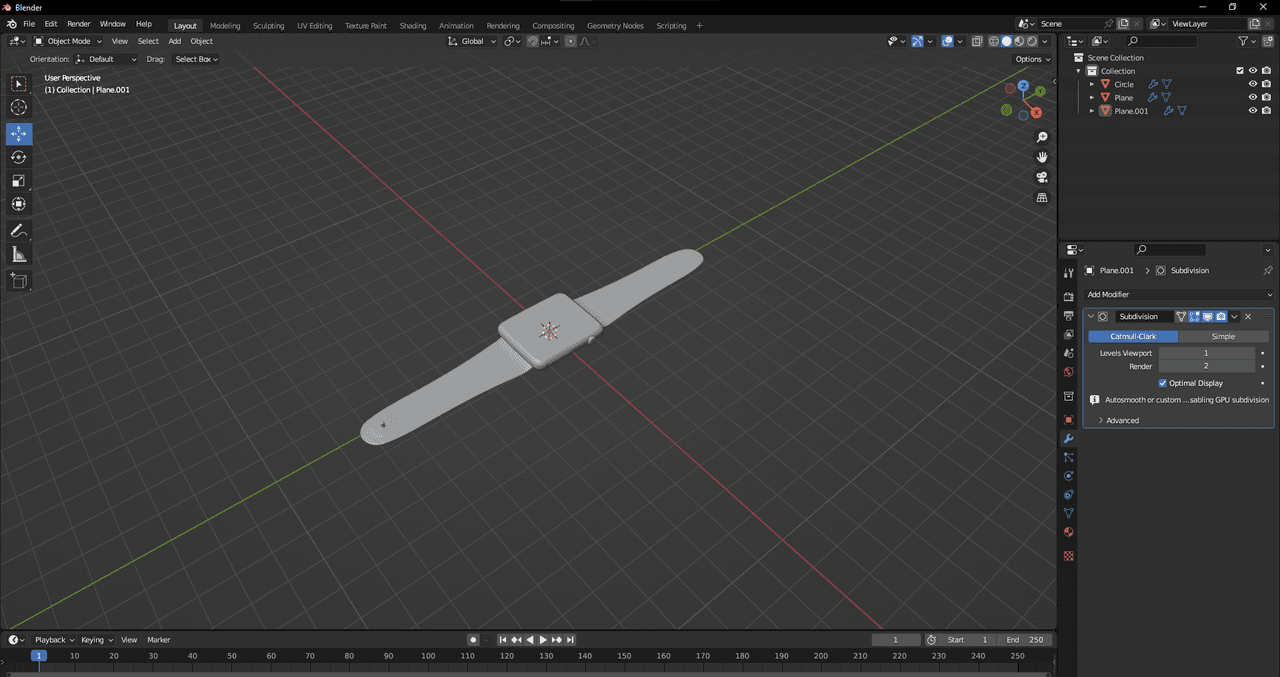This screenshot has height=677, width=1280.
Task: Choose the Cursor tool
Action: click(x=19, y=107)
